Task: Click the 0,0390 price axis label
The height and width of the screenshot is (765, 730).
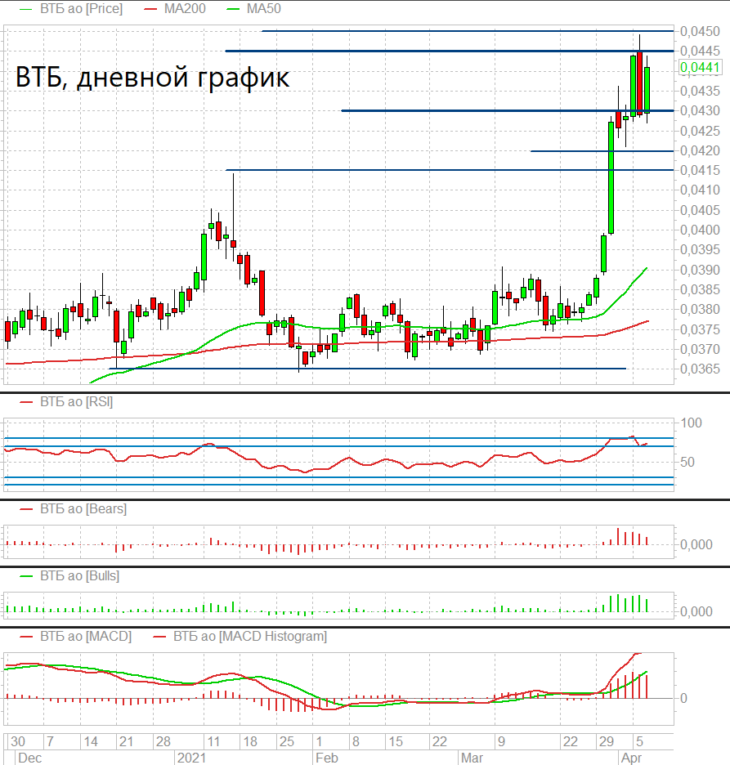Action: coord(700,270)
